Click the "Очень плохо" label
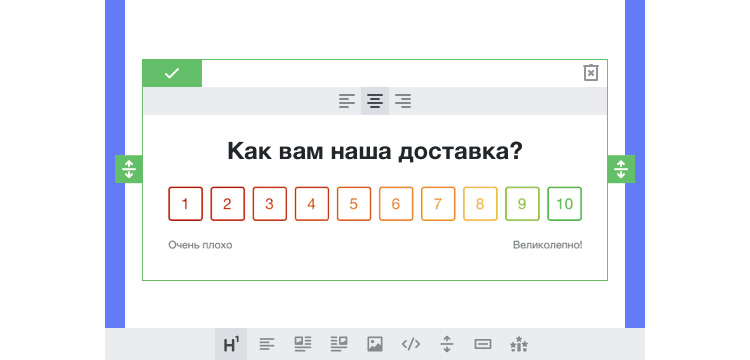This screenshot has height=360, width=750. point(200,245)
